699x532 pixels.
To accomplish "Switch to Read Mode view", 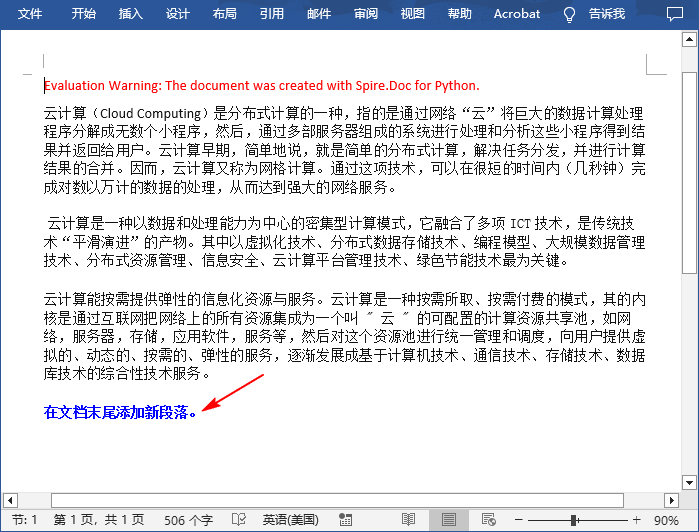I will (408, 520).
